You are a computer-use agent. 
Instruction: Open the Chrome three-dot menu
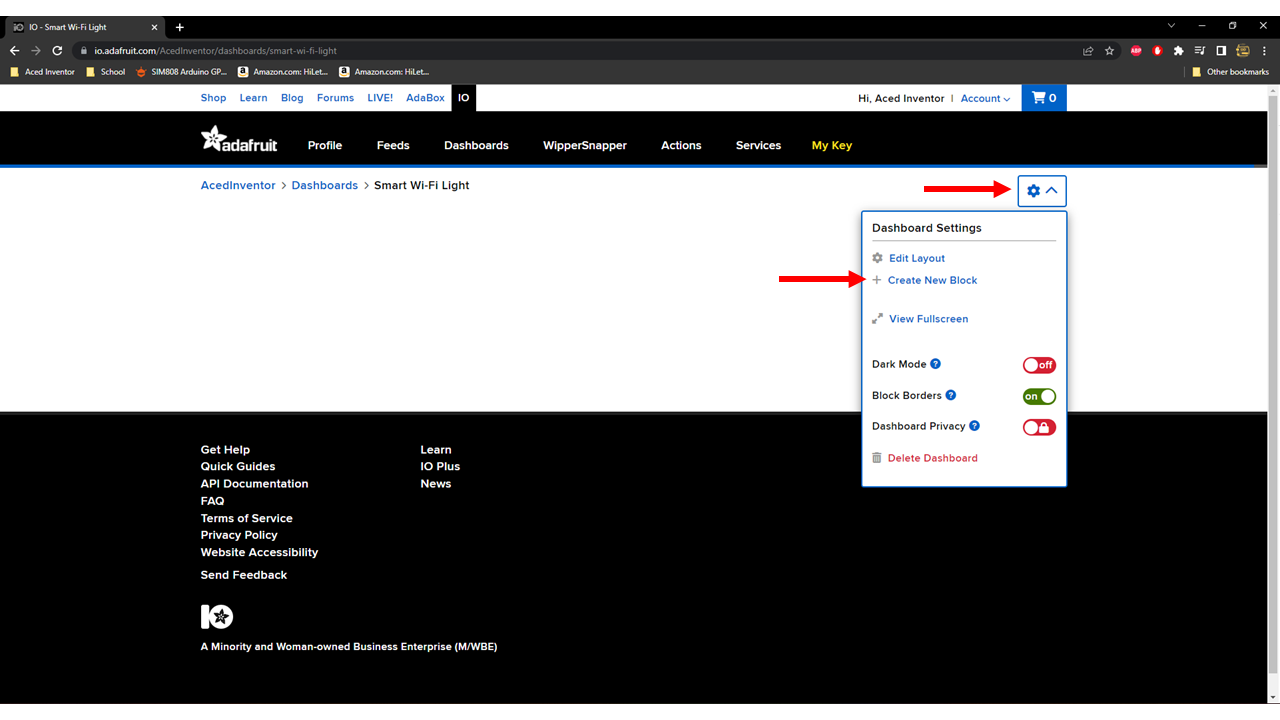[1264, 51]
